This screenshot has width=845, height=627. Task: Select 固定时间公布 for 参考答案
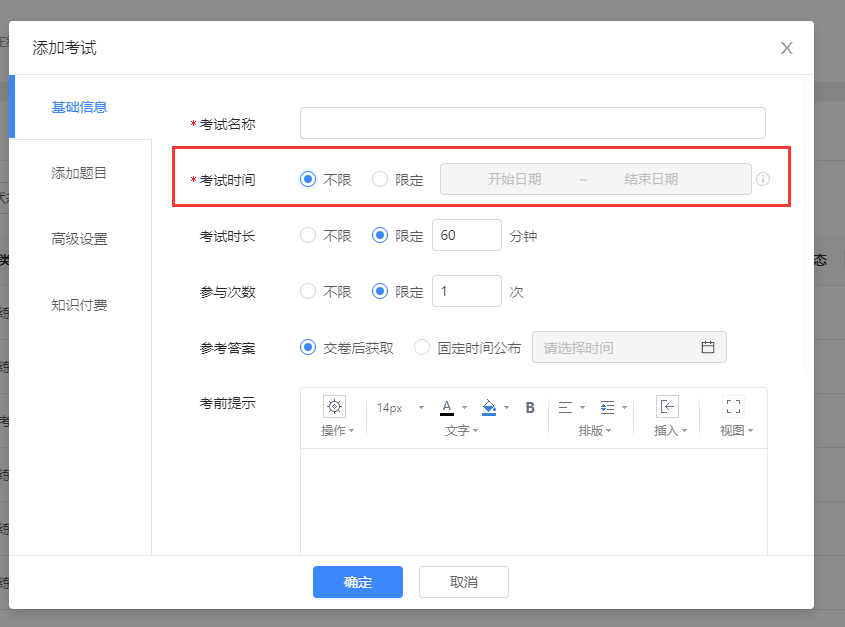click(x=423, y=347)
